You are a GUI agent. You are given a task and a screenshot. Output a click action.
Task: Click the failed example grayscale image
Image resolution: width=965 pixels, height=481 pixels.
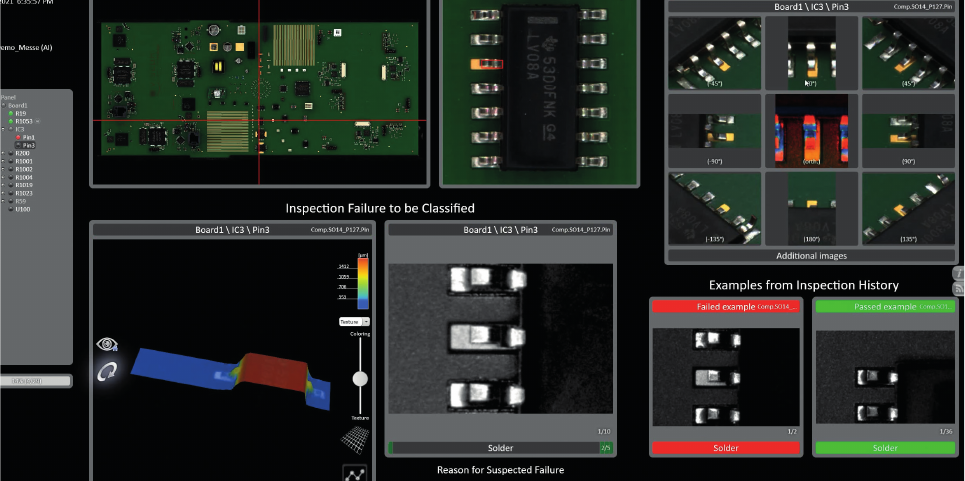coord(726,376)
